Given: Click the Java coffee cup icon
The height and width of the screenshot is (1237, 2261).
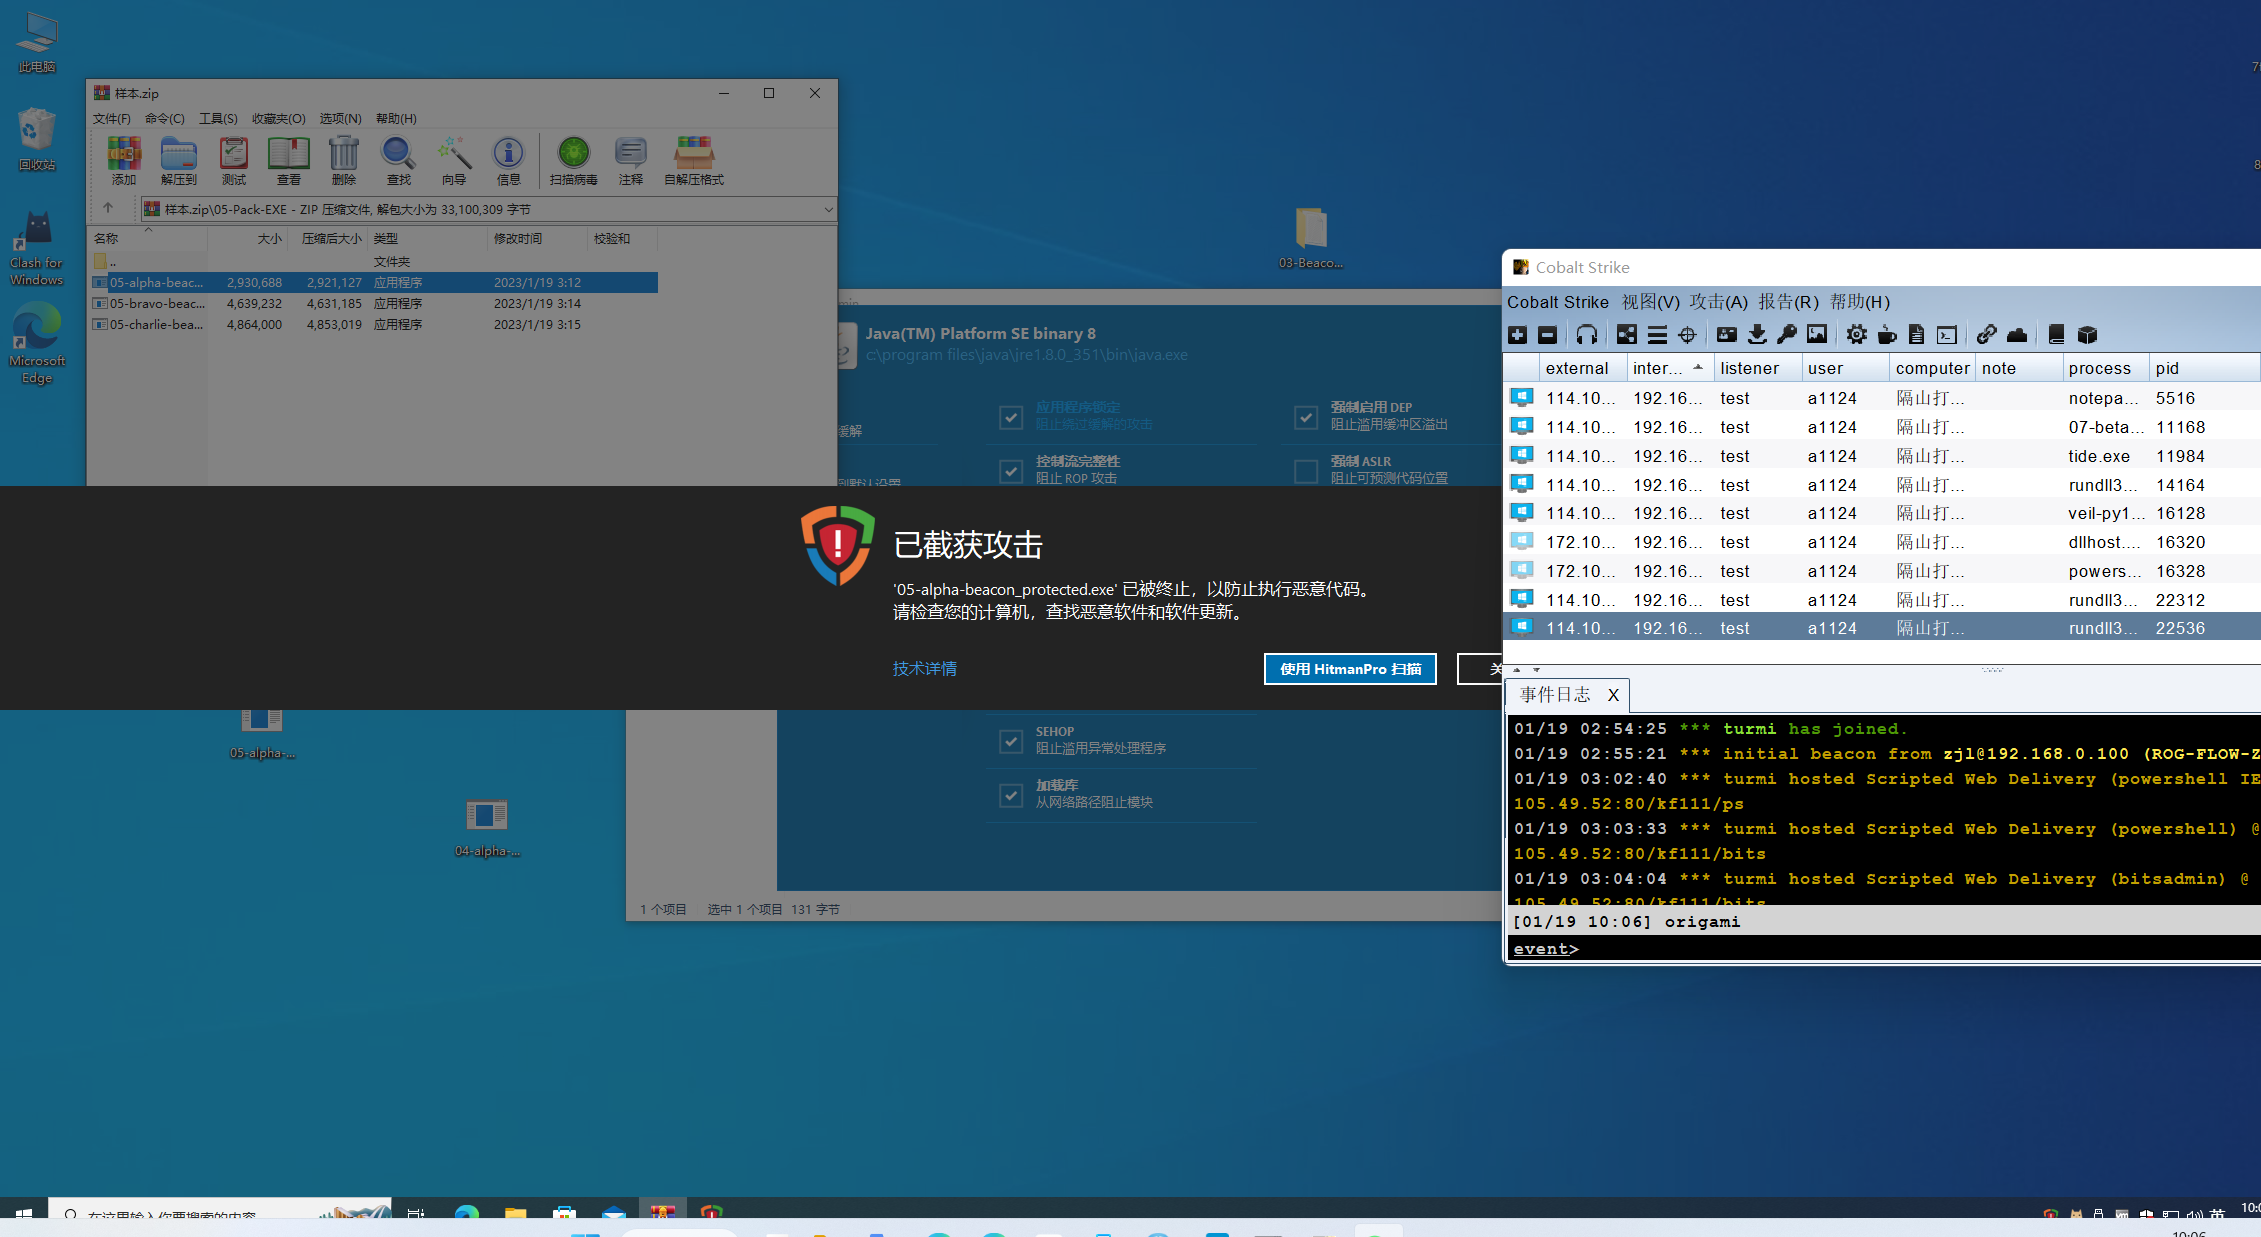Looking at the screenshot, I should pos(1886,335).
